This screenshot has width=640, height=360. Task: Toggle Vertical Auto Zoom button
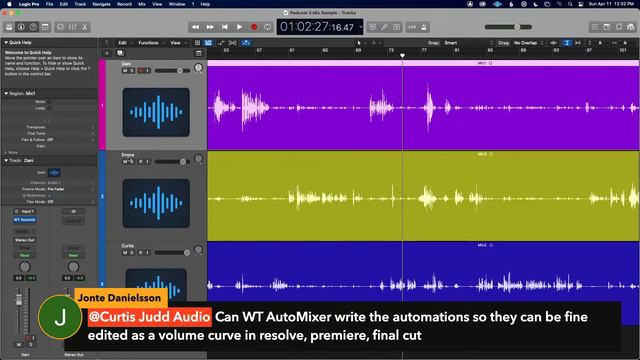[x=567, y=43]
